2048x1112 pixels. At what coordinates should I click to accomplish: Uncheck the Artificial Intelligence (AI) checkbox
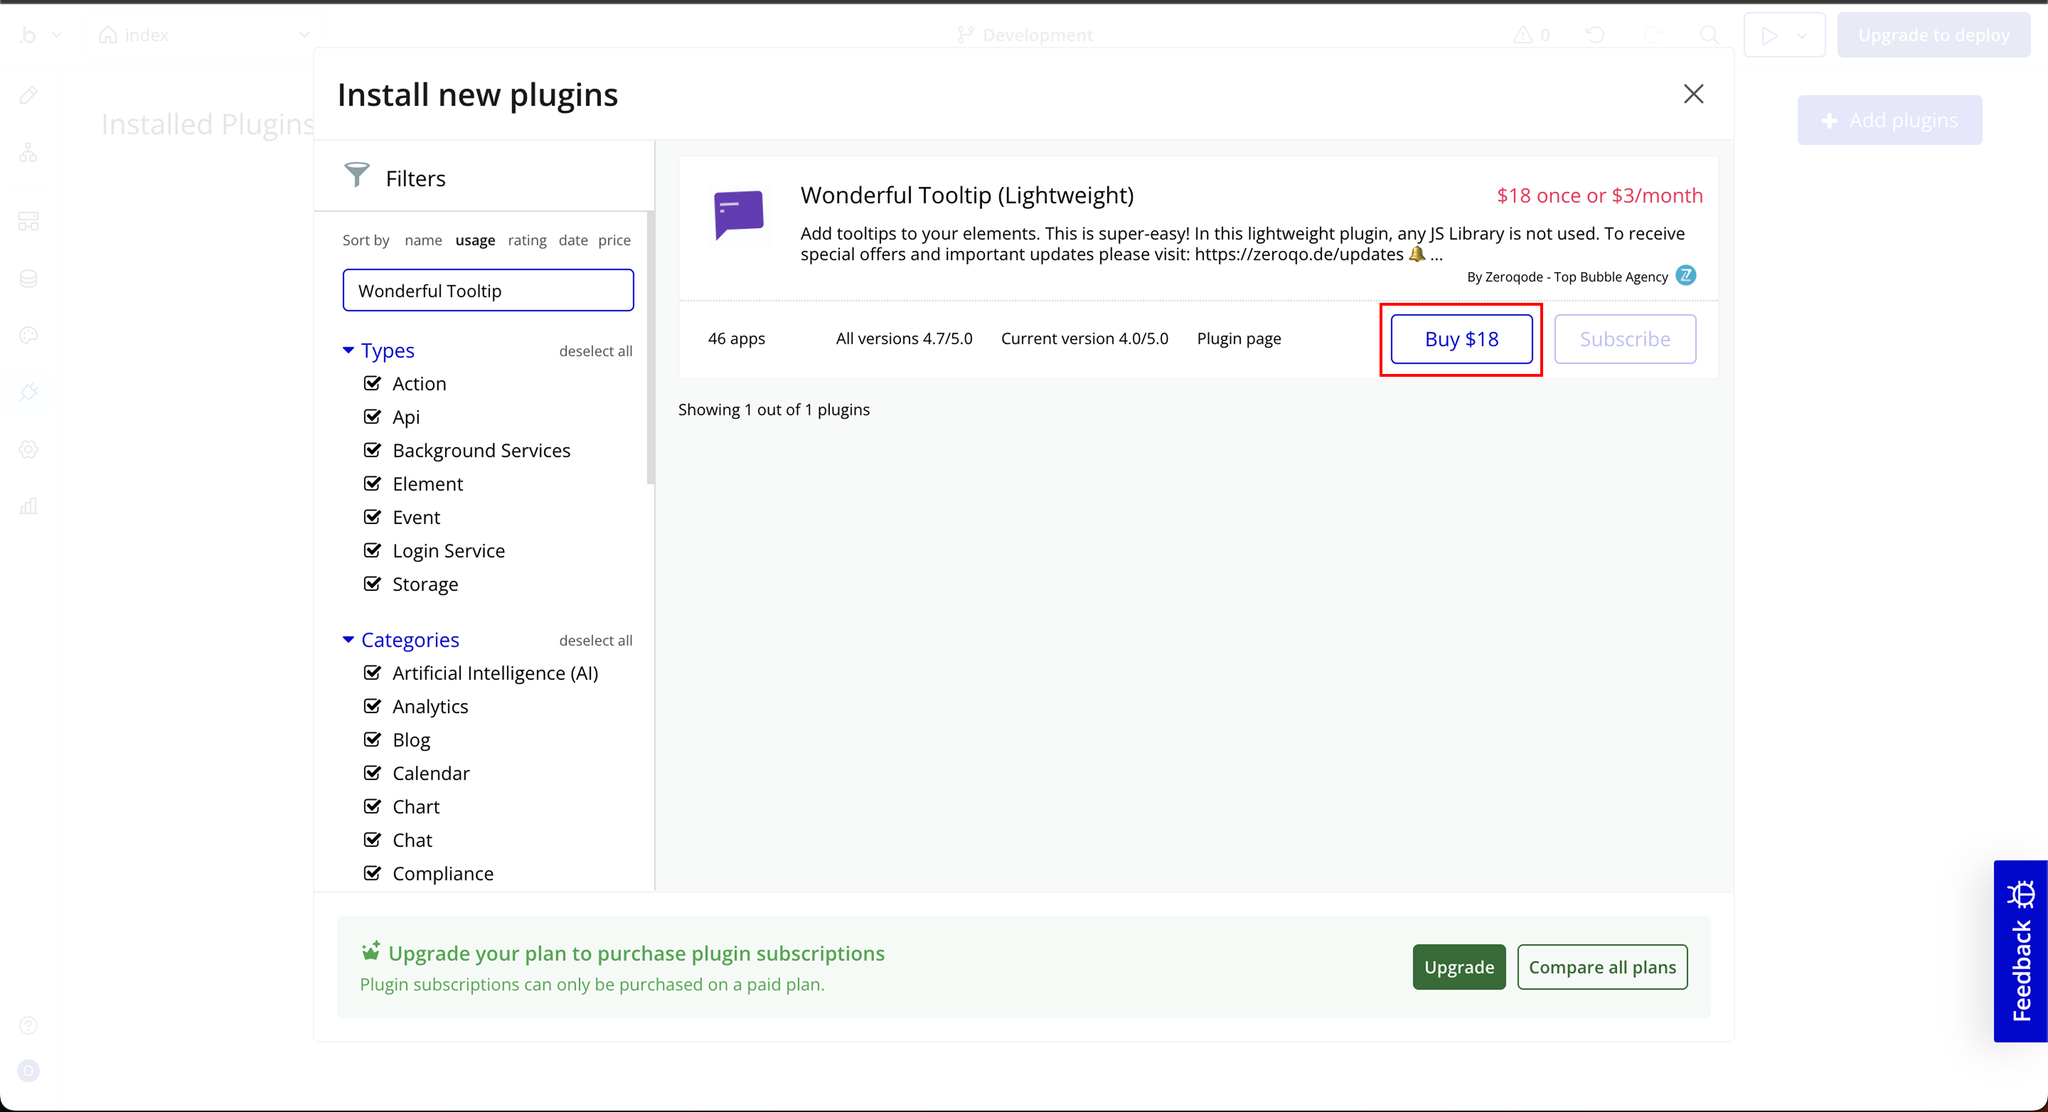point(372,672)
